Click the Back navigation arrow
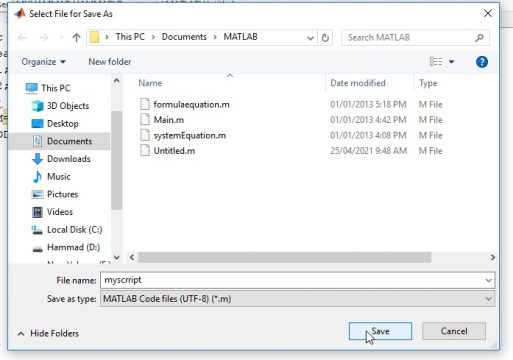This screenshot has width=513, height=360. click(22, 37)
